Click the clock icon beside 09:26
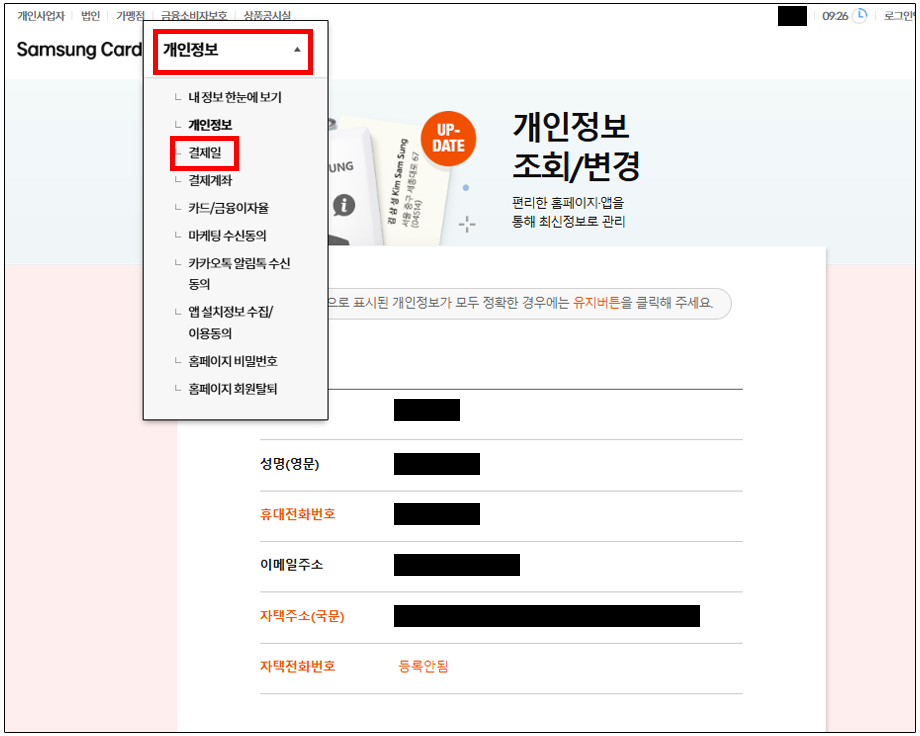This screenshot has height=736, width=920. tap(859, 16)
